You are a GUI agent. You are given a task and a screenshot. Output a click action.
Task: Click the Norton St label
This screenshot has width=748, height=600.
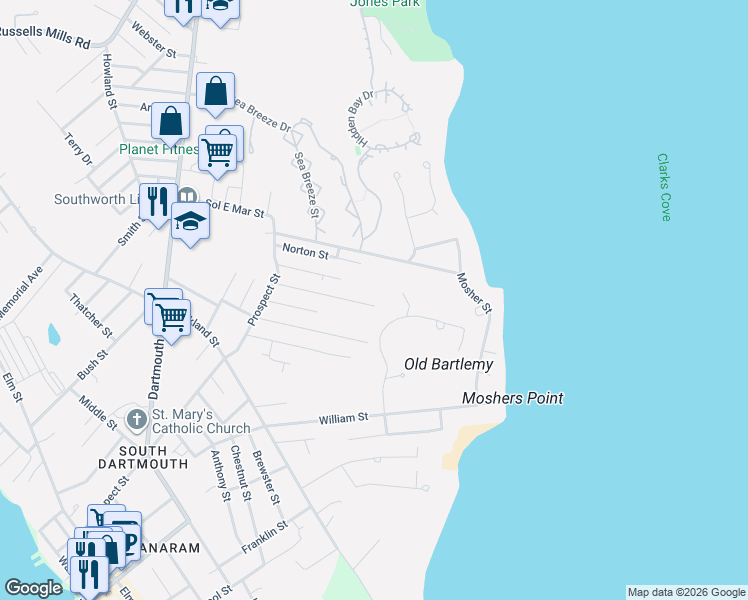tap(305, 251)
